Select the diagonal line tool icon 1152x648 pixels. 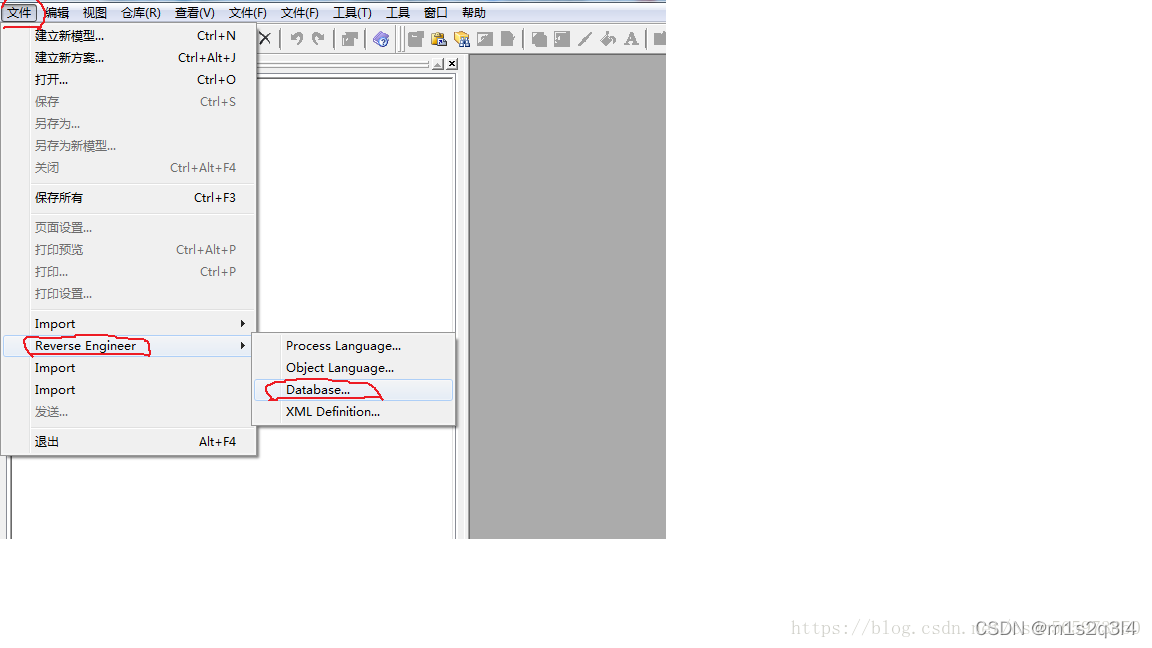point(585,39)
